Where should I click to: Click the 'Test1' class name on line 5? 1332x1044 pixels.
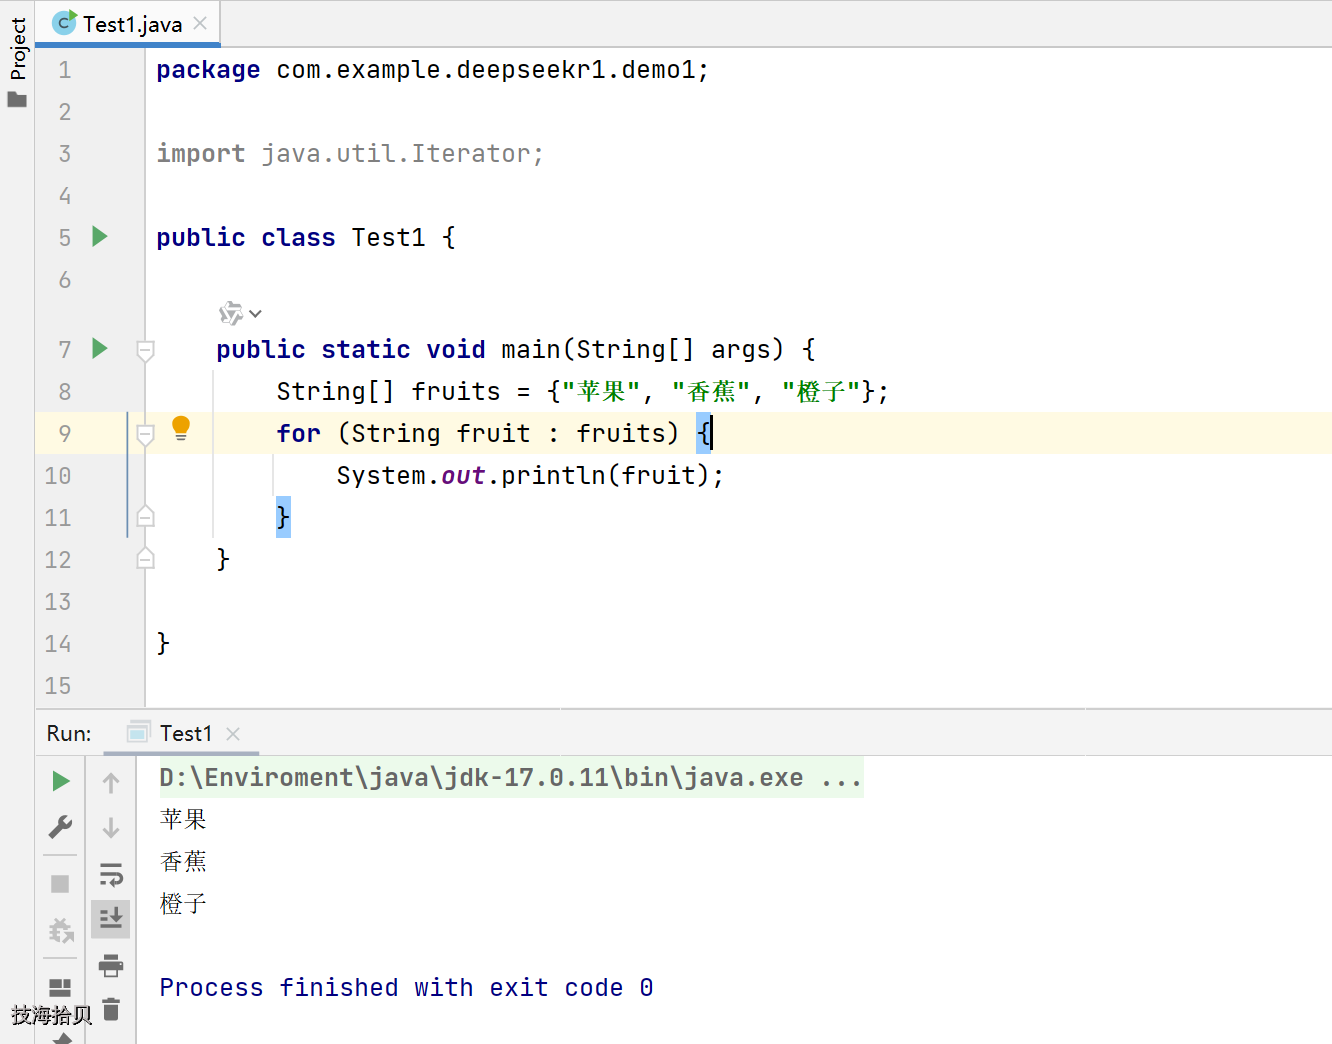[388, 238]
